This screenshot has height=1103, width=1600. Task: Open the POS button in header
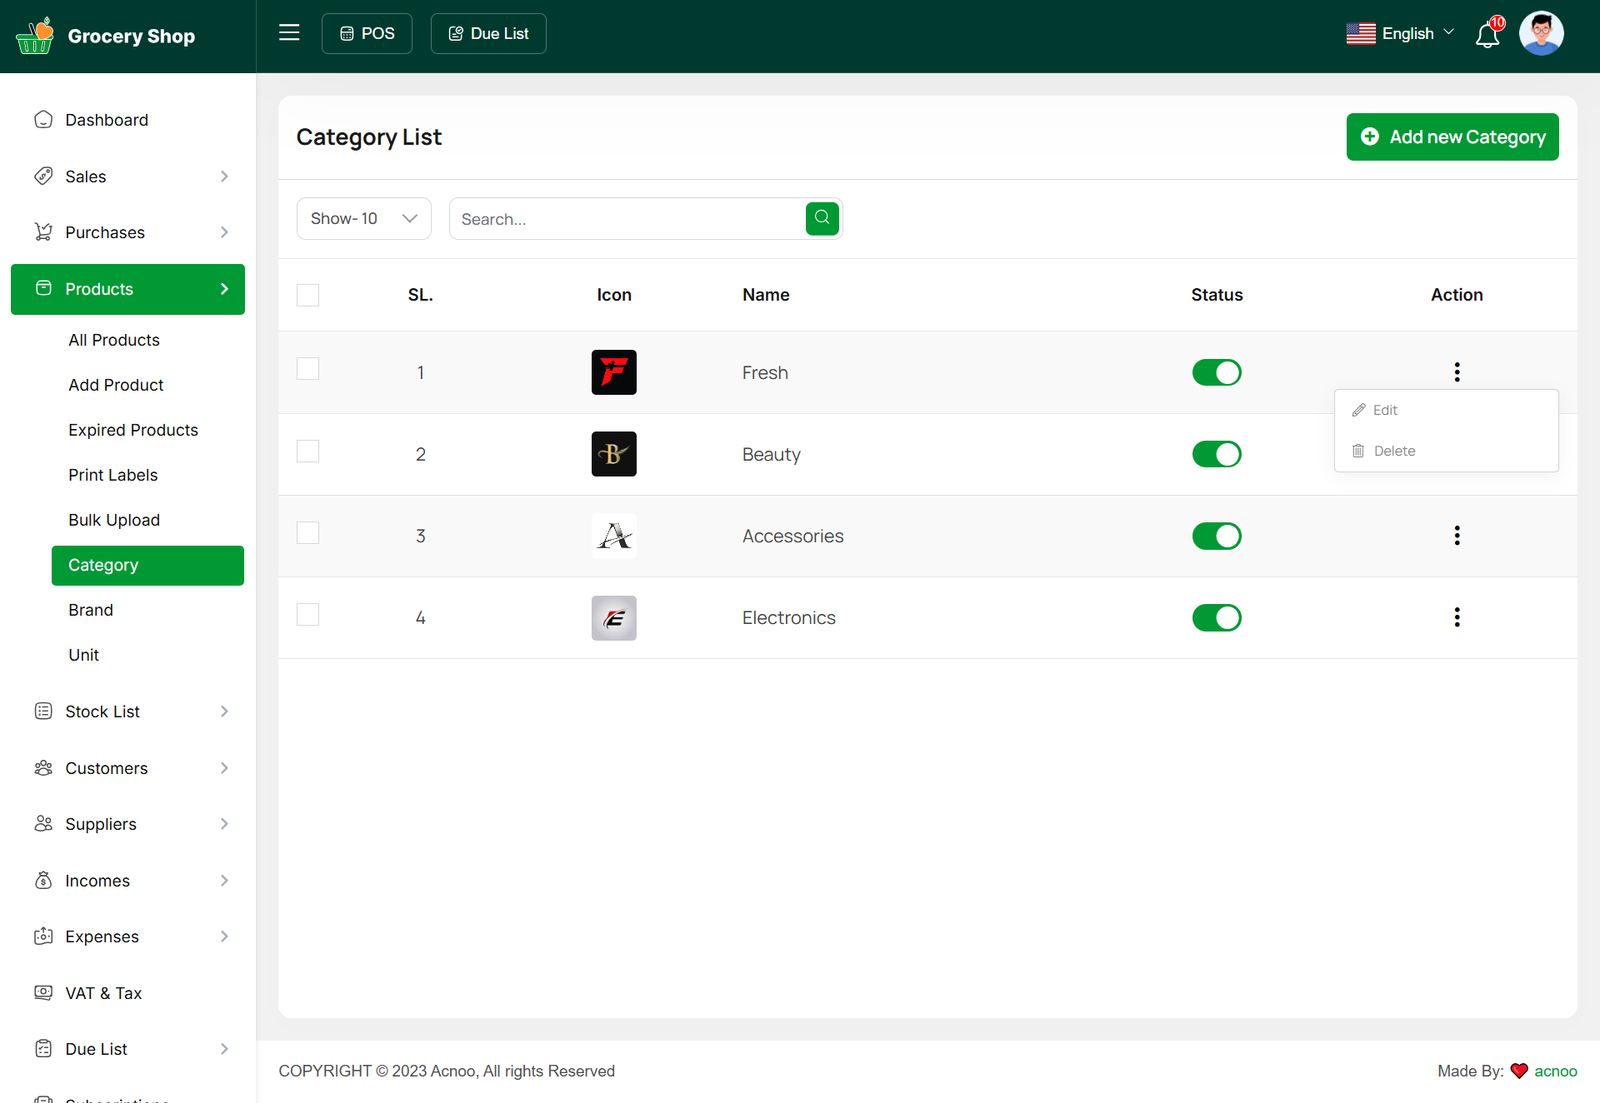click(x=367, y=34)
